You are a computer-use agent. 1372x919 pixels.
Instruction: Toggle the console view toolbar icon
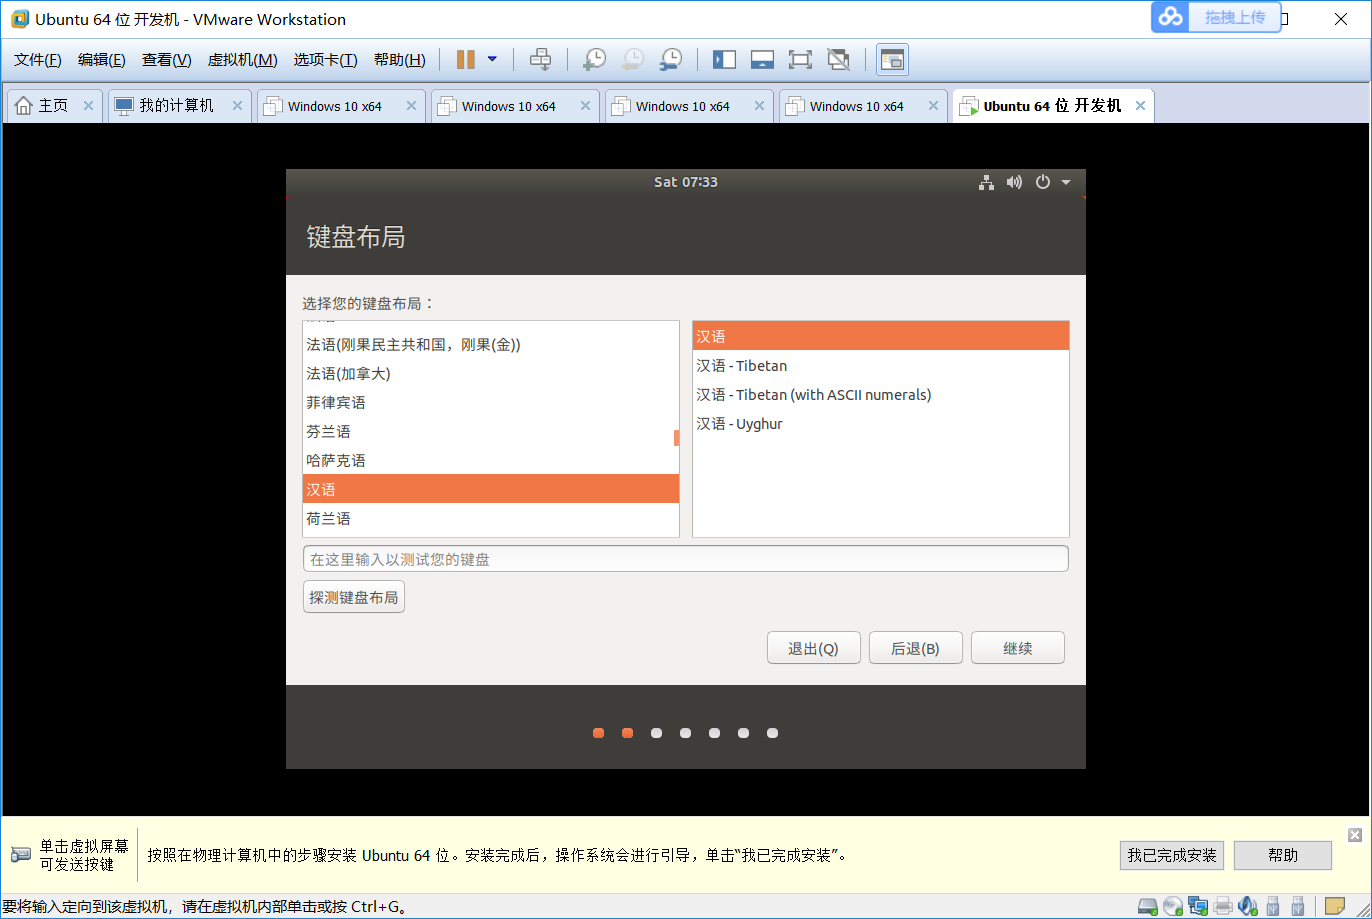click(x=892, y=60)
